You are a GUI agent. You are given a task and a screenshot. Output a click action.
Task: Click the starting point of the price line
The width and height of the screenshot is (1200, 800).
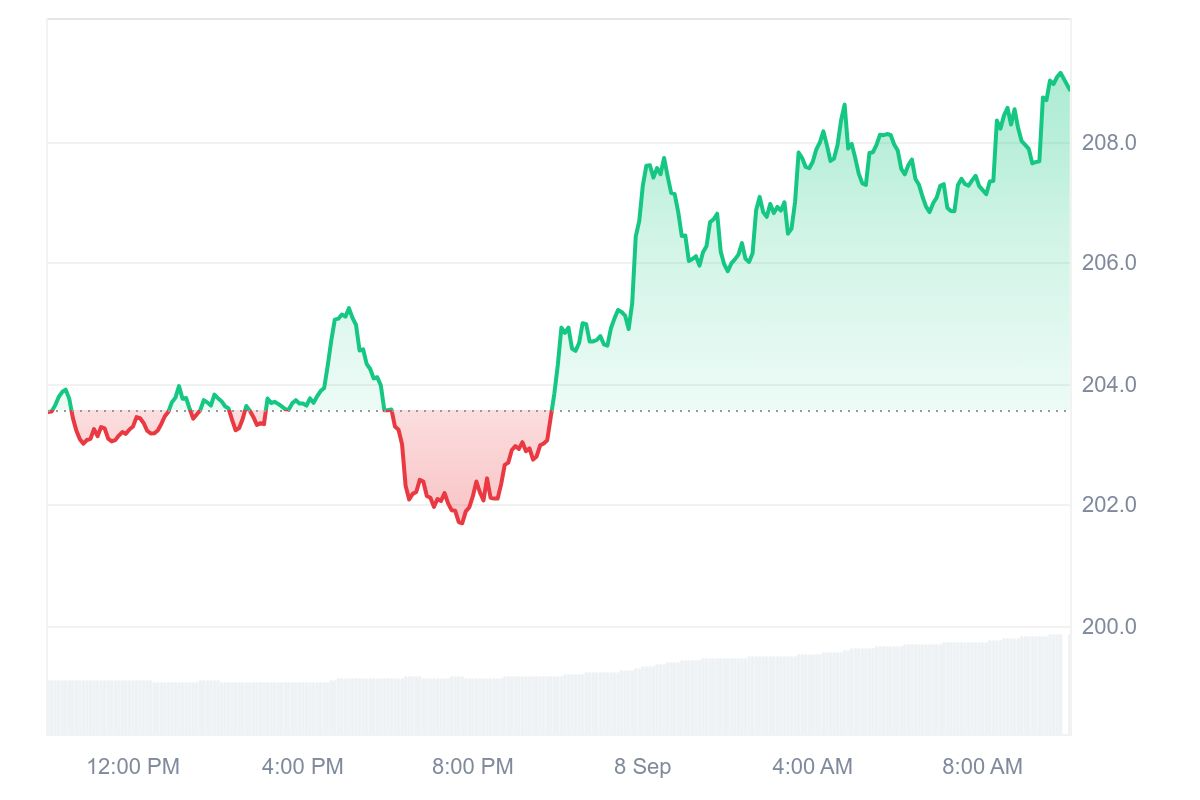coord(48,411)
